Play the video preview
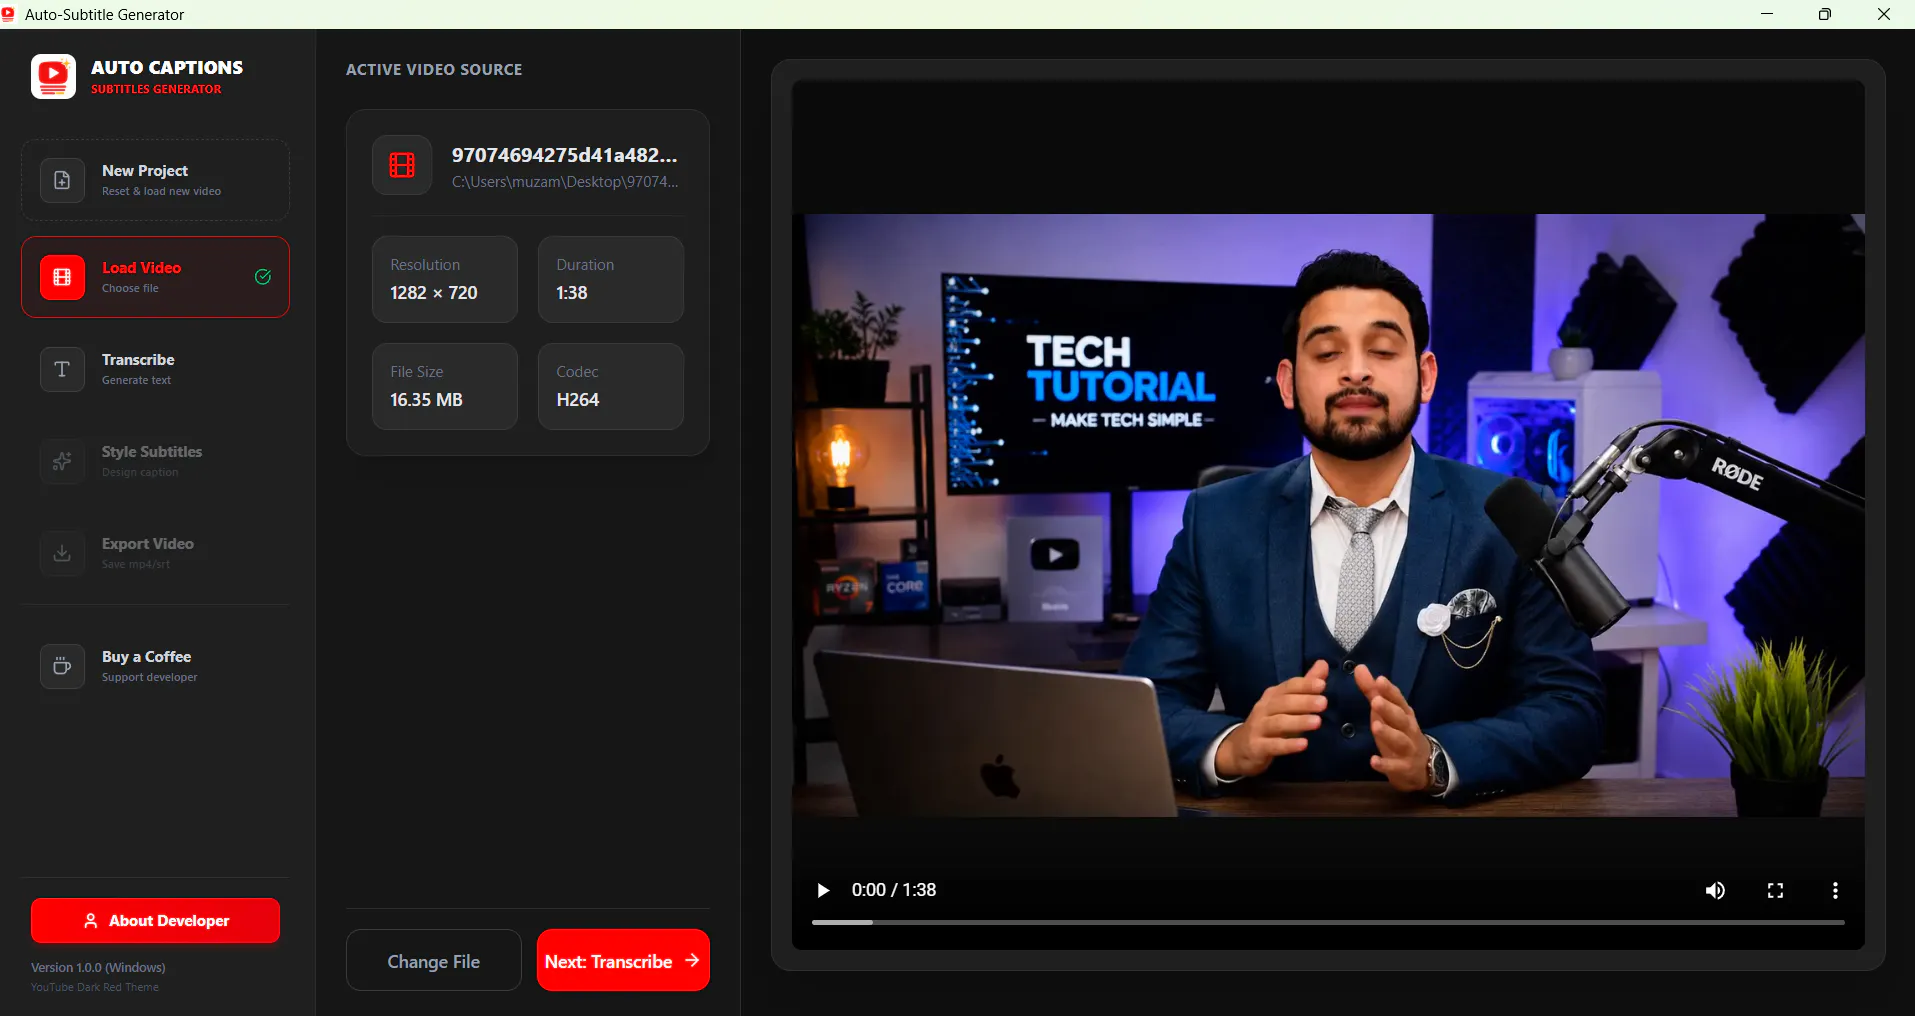 tap(823, 890)
